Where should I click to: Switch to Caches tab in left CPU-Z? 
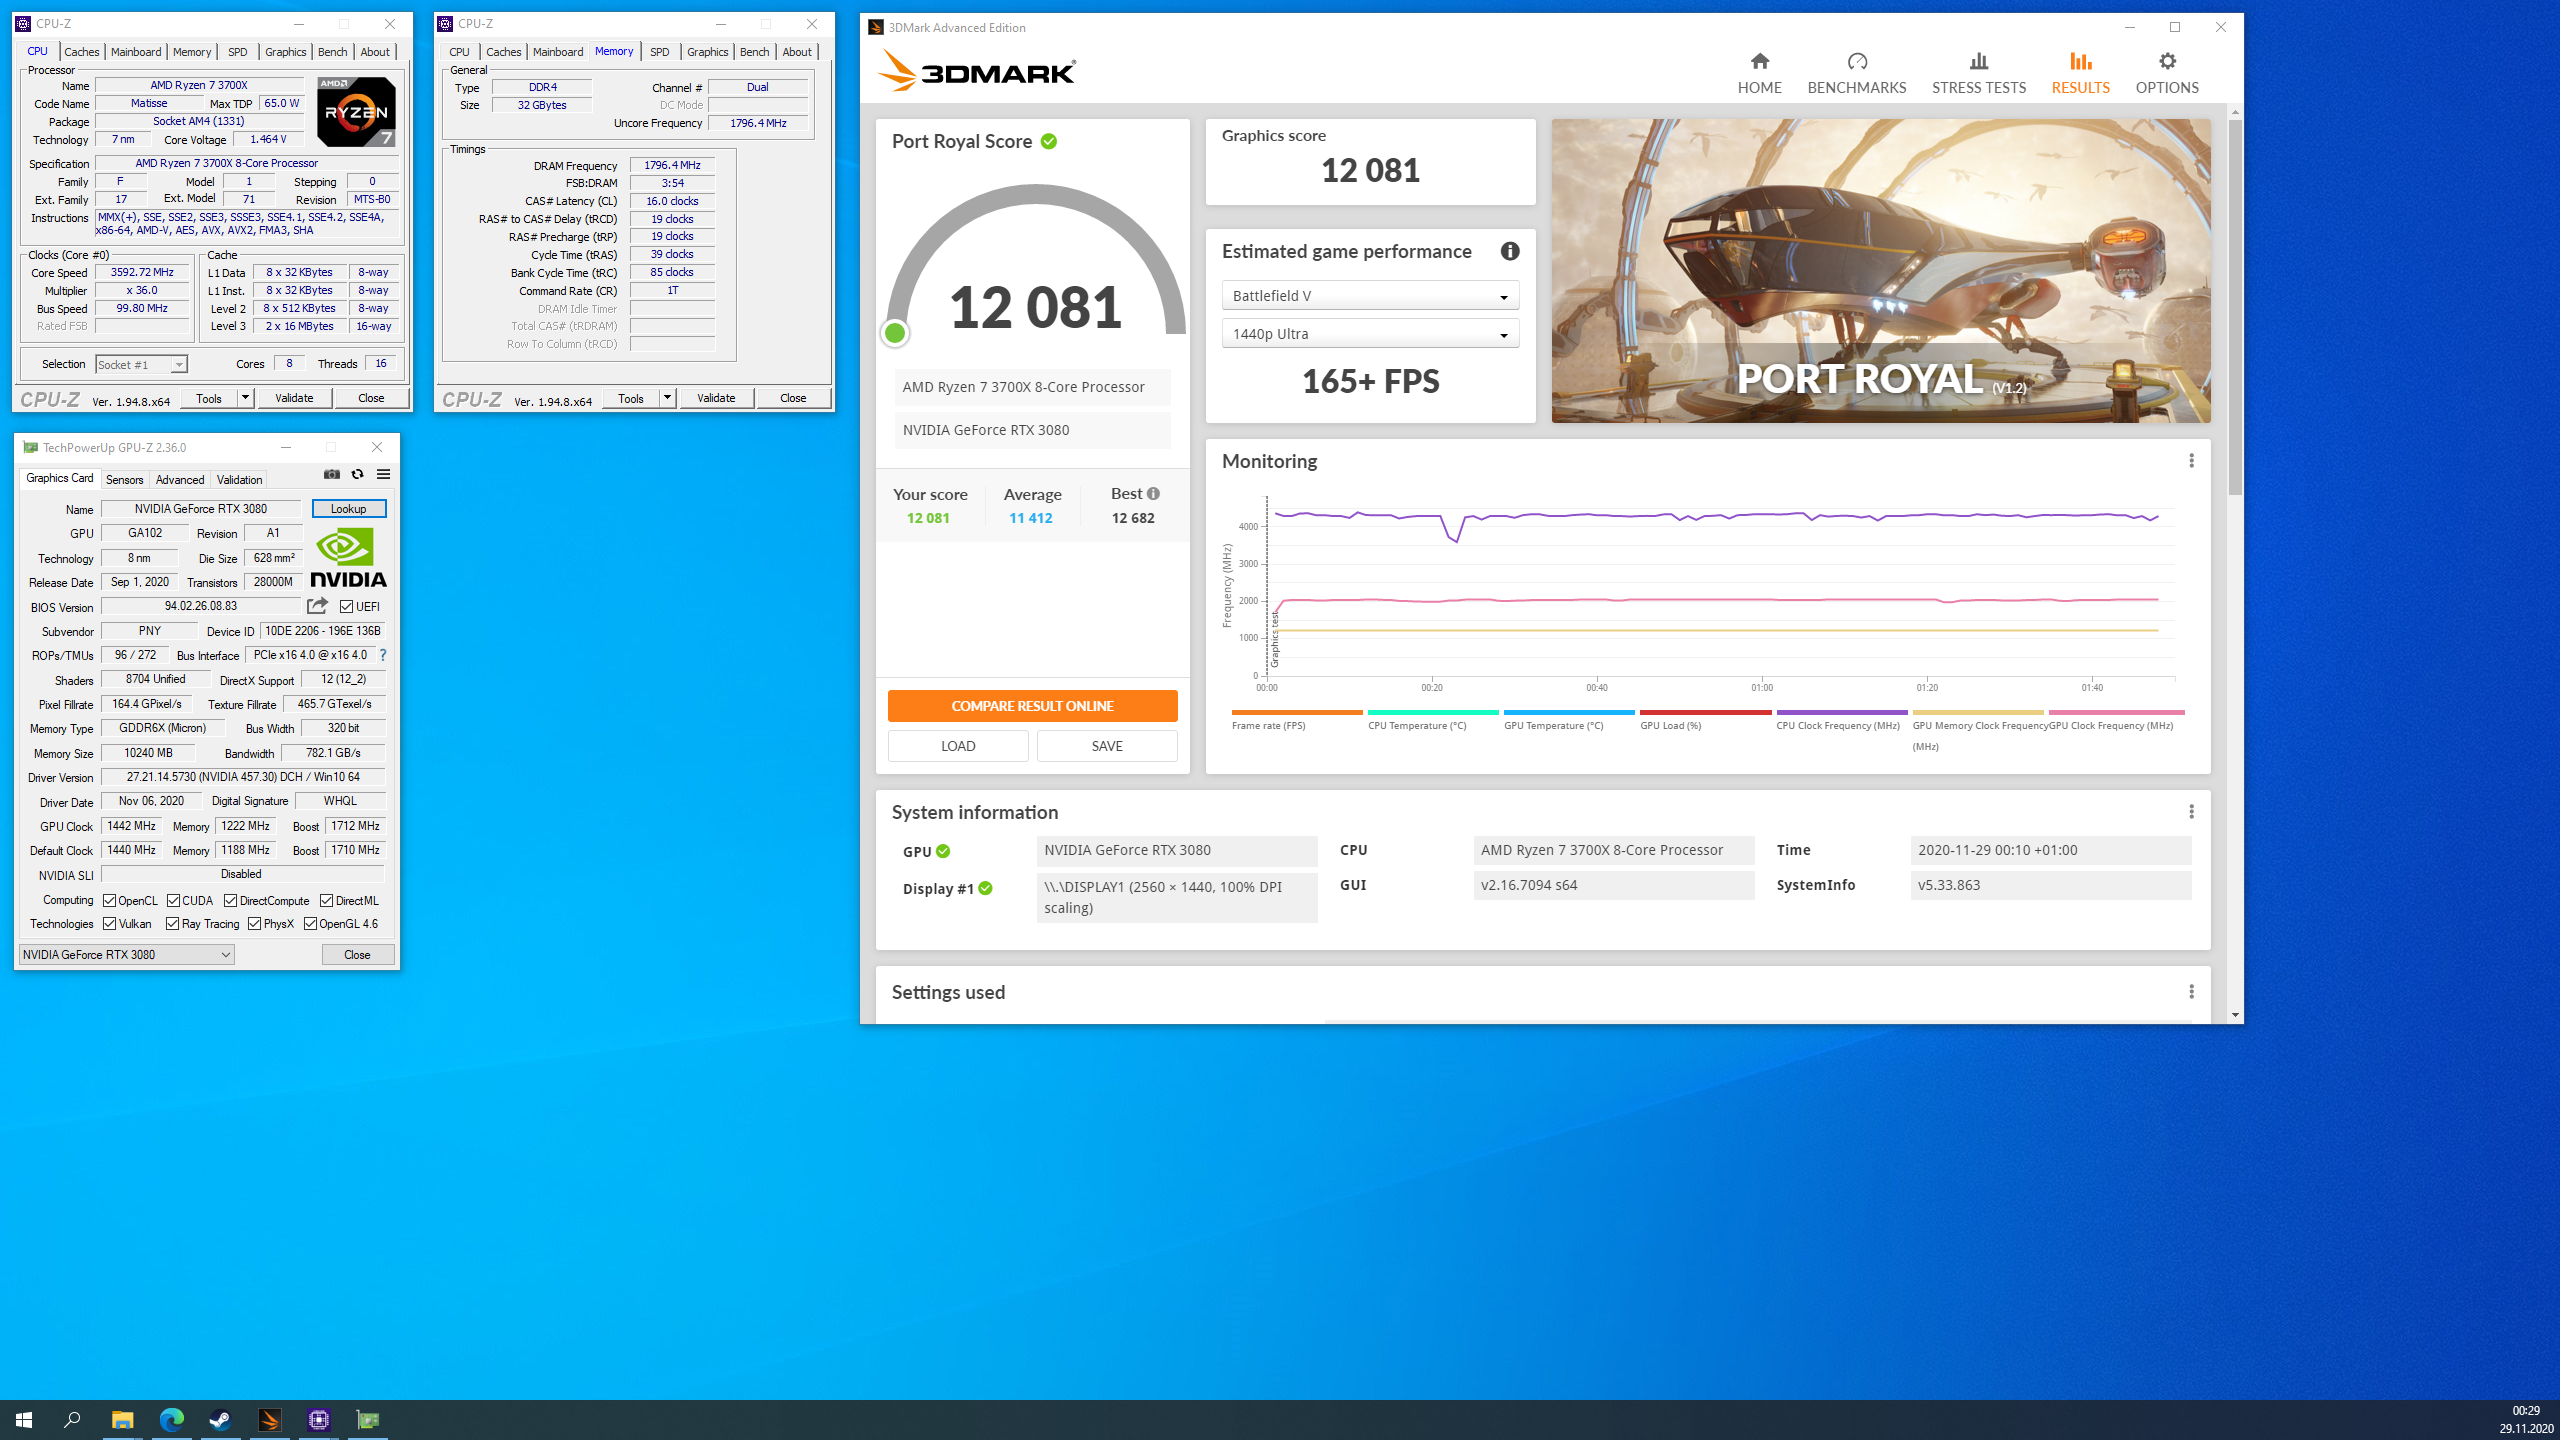coord(82,52)
